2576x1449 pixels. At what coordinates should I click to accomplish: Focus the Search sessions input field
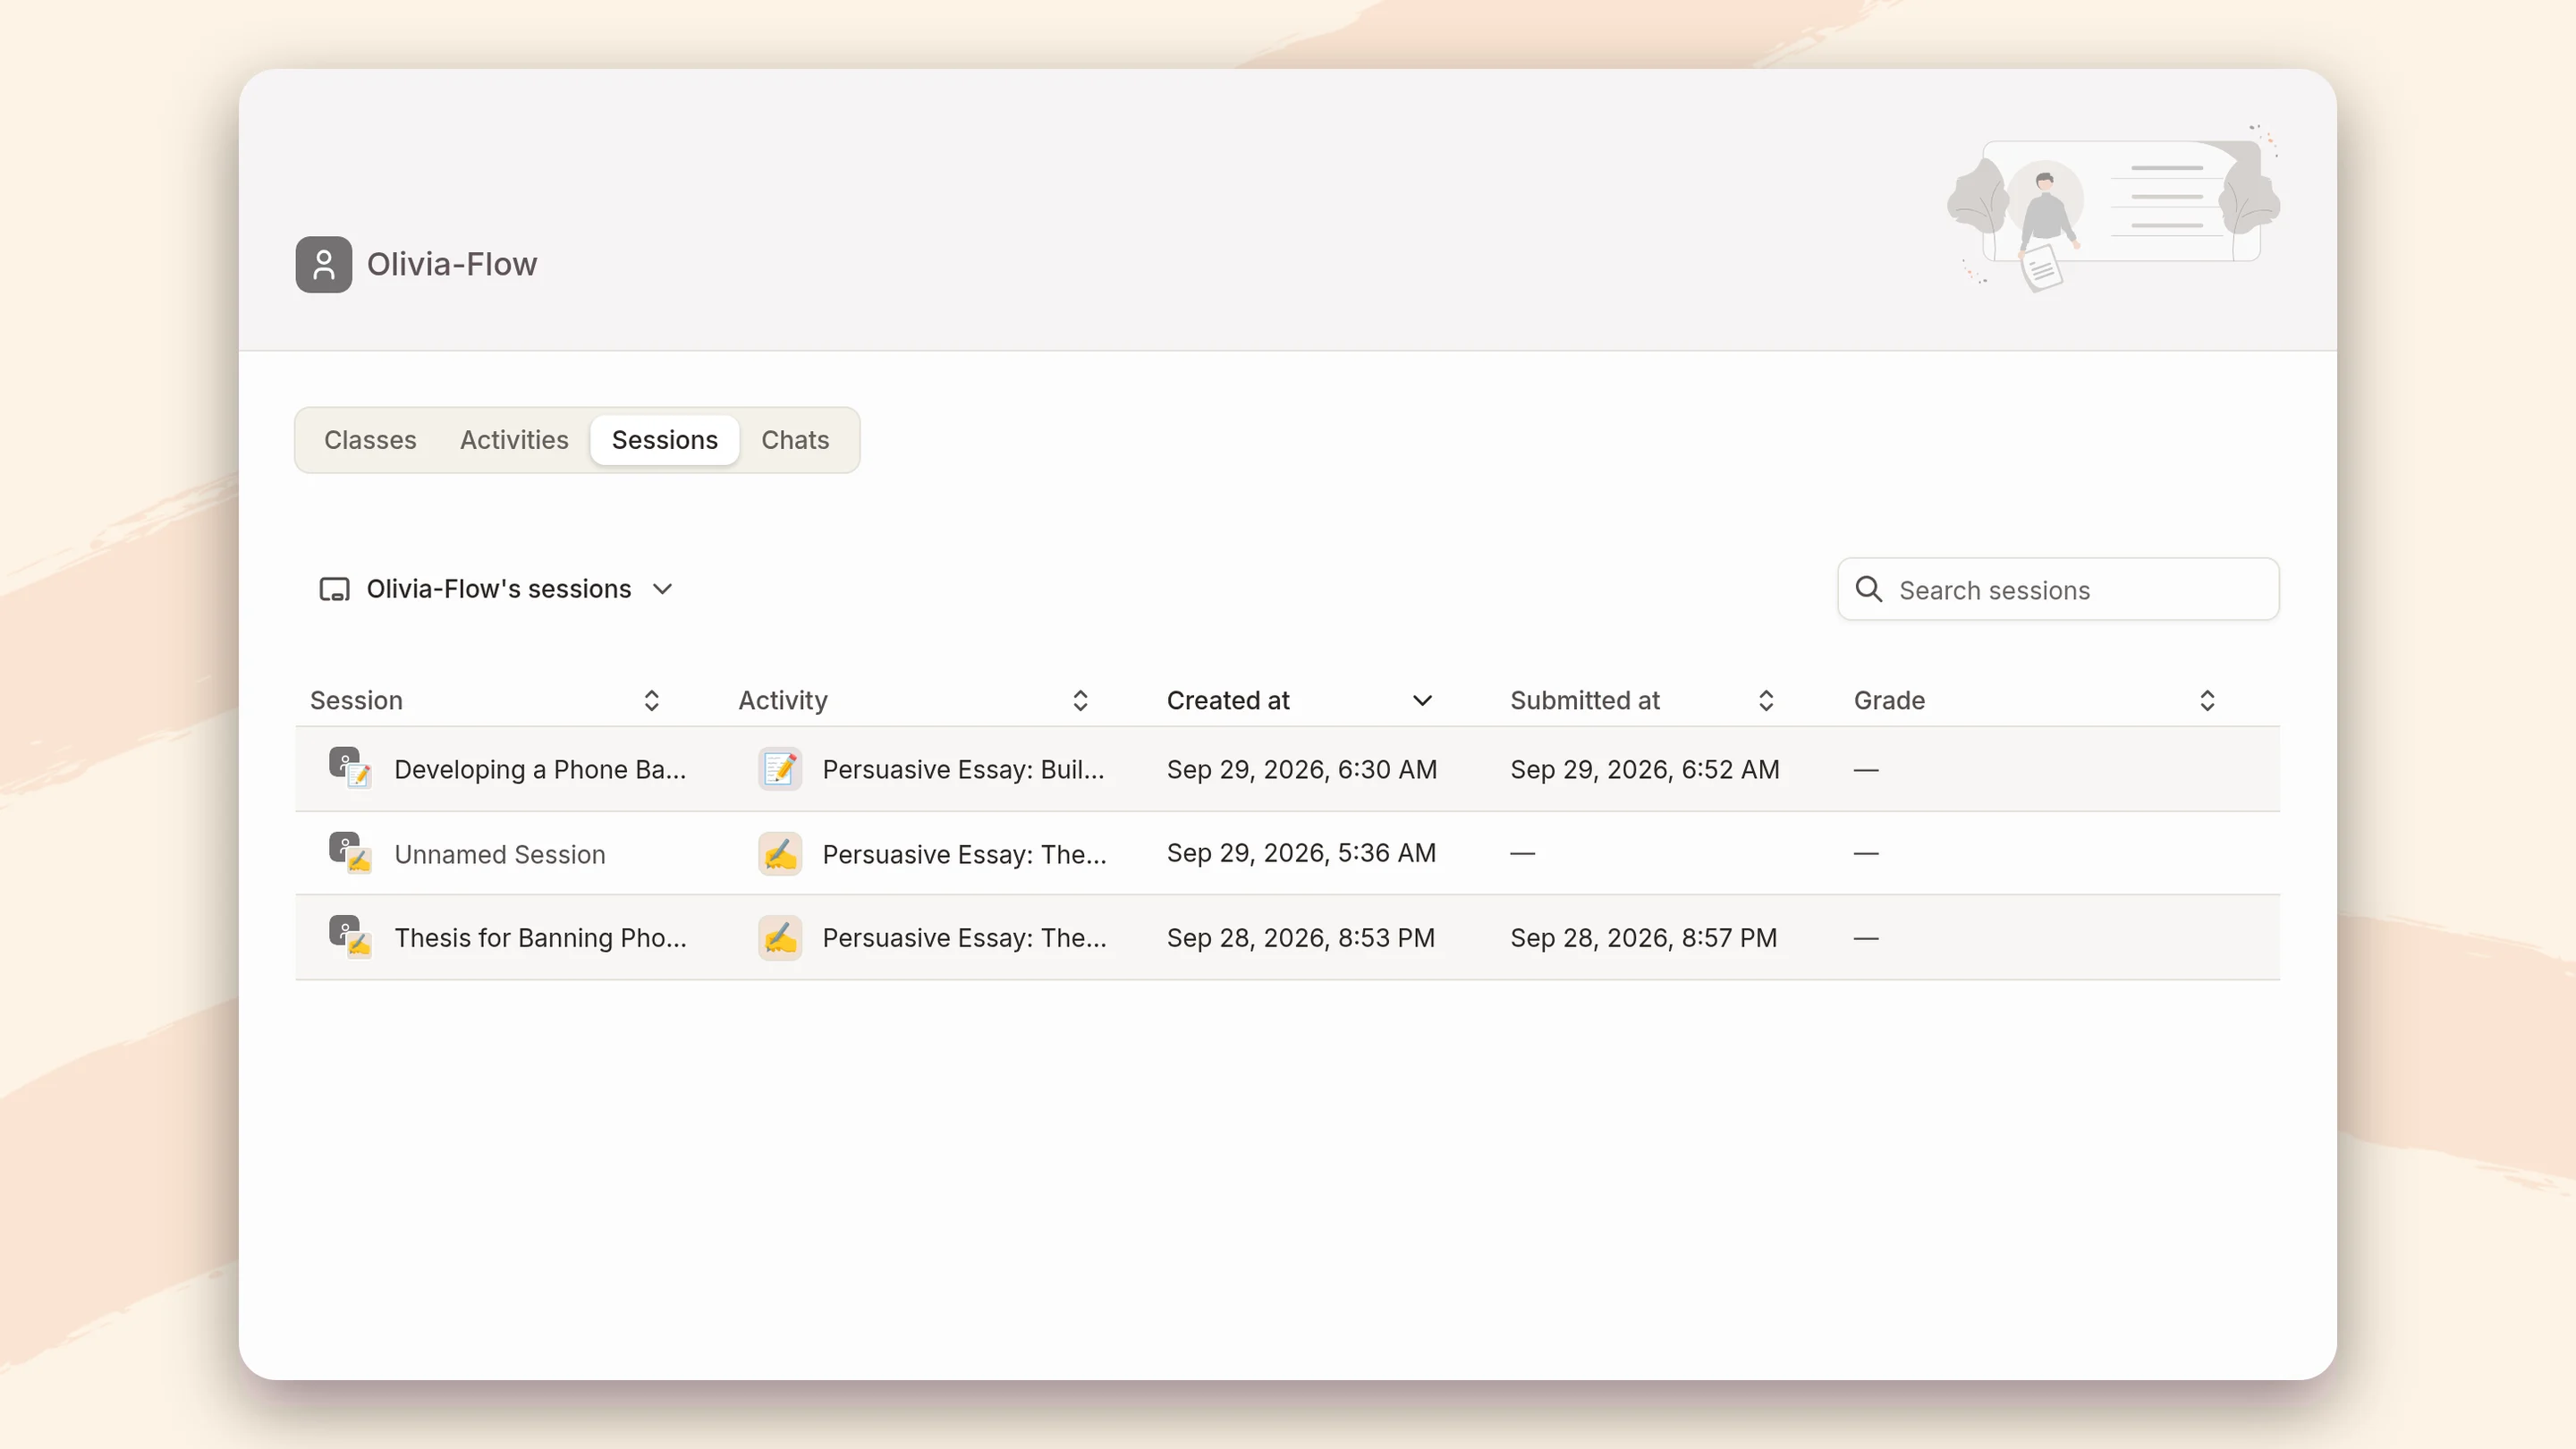[x=2058, y=589]
